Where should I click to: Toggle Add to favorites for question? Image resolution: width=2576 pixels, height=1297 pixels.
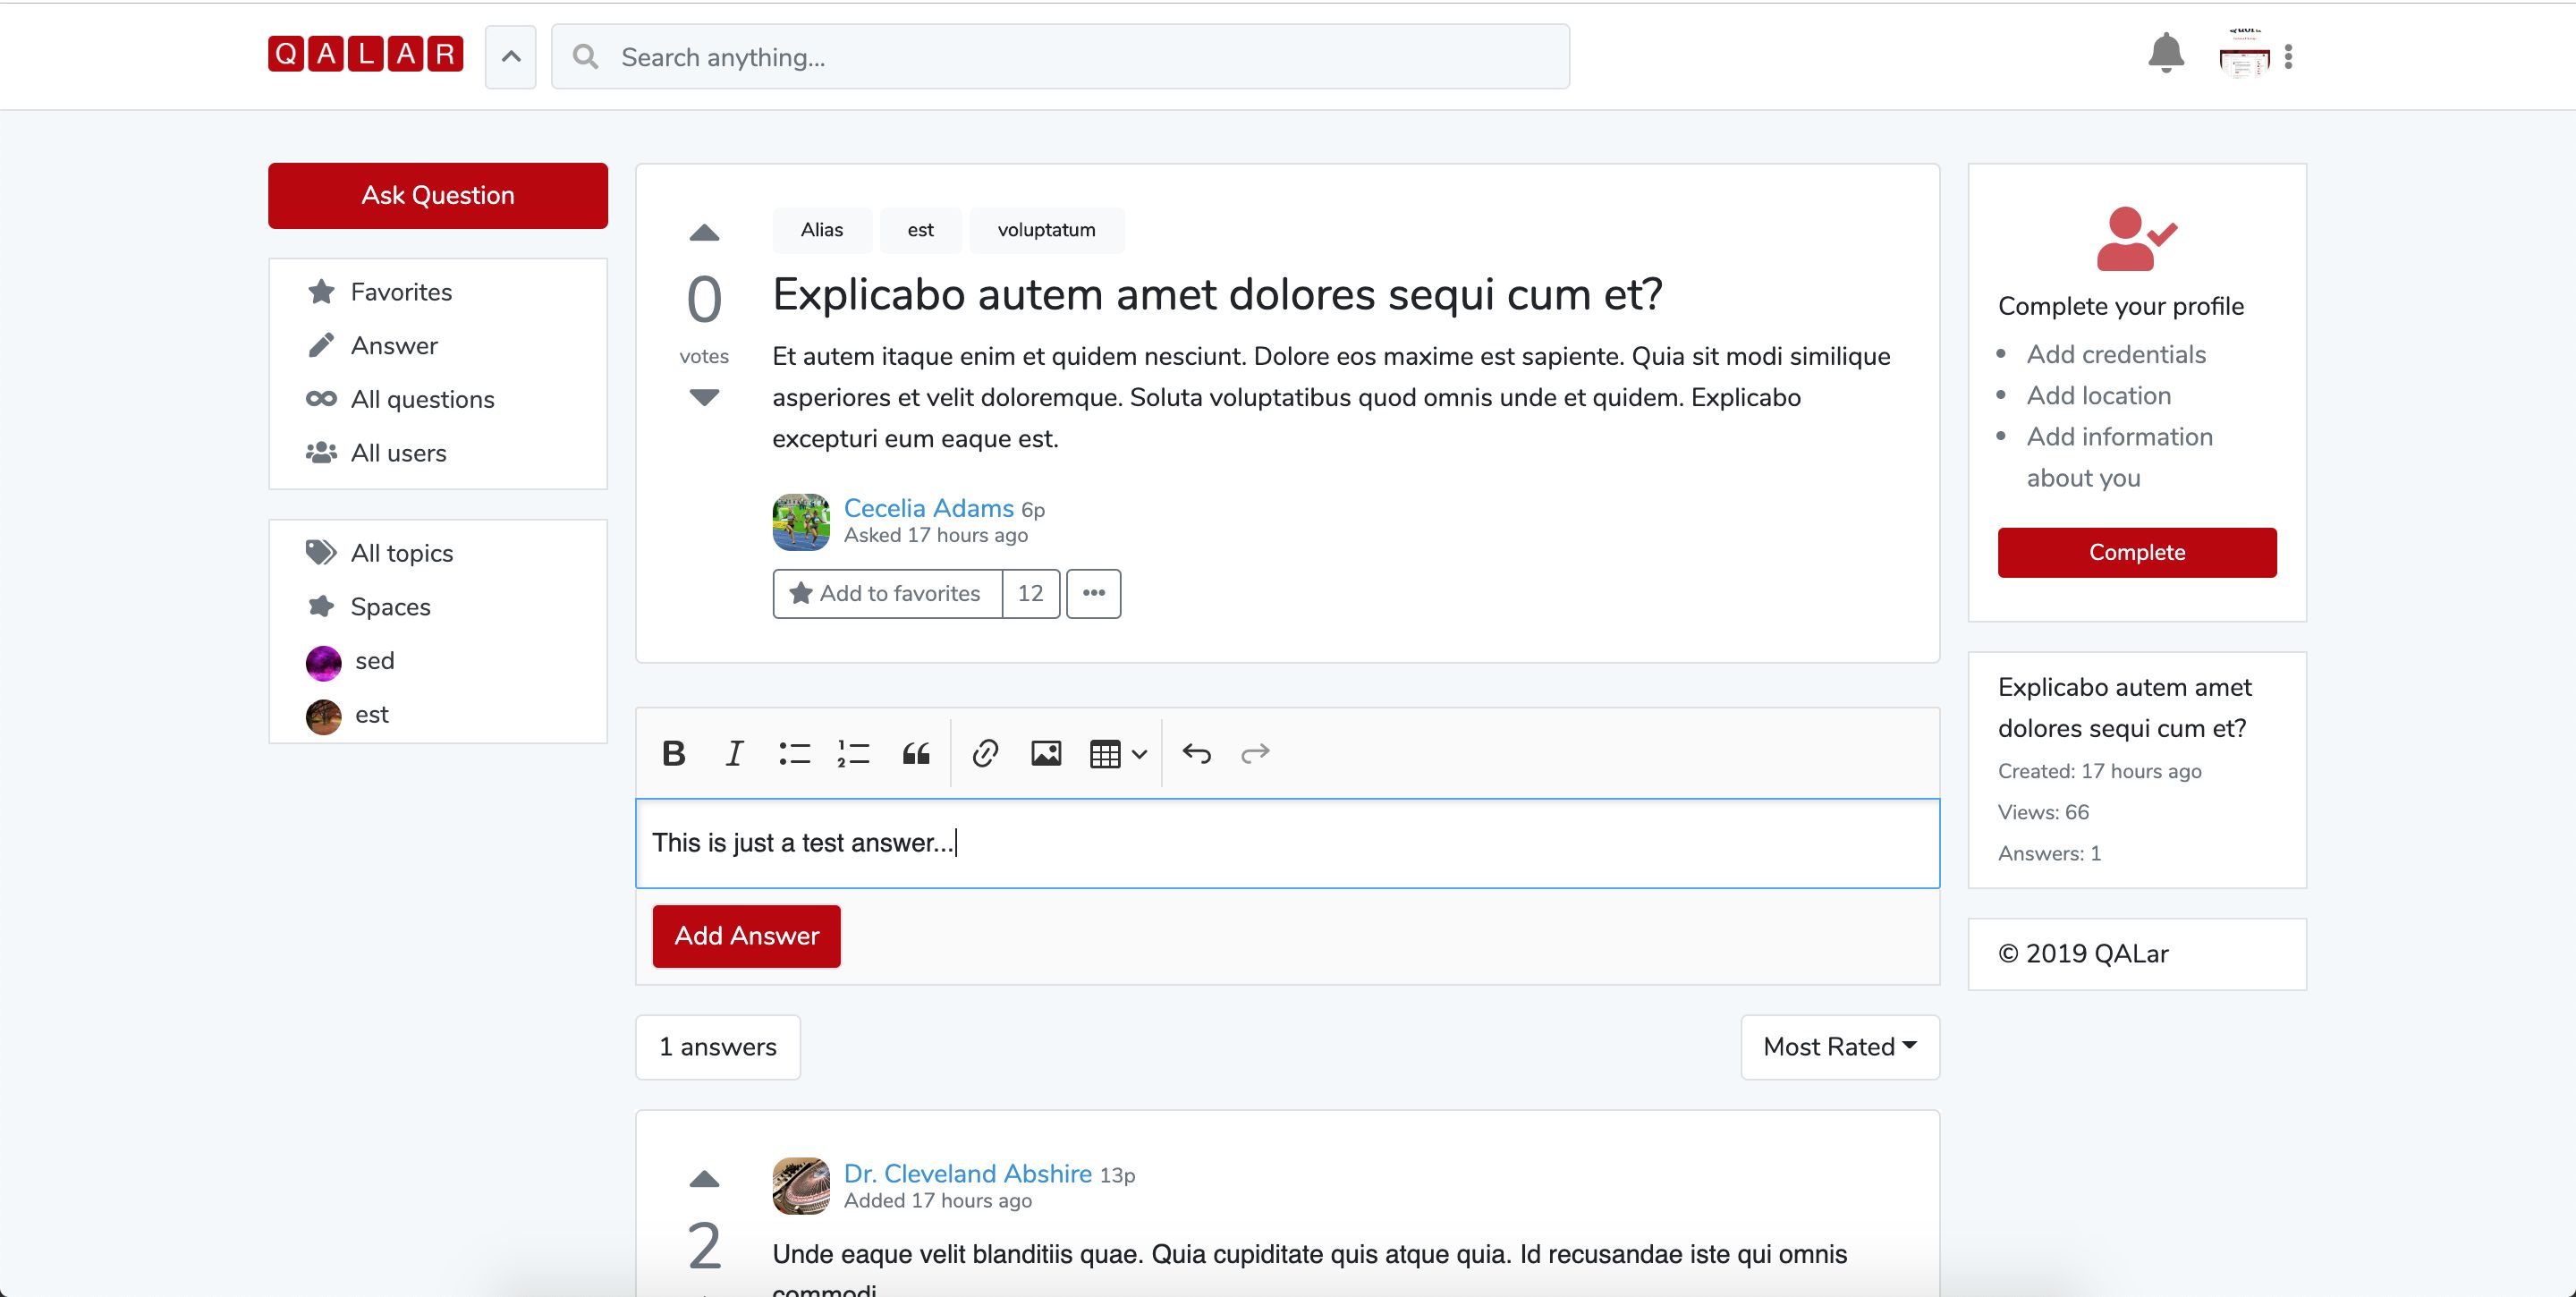click(887, 594)
